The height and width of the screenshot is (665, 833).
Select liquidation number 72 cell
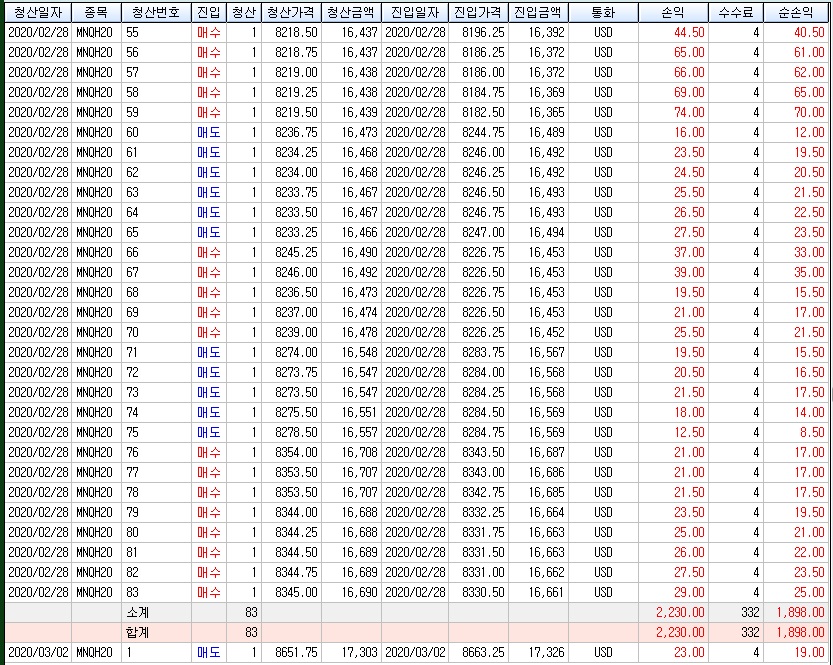point(156,372)
